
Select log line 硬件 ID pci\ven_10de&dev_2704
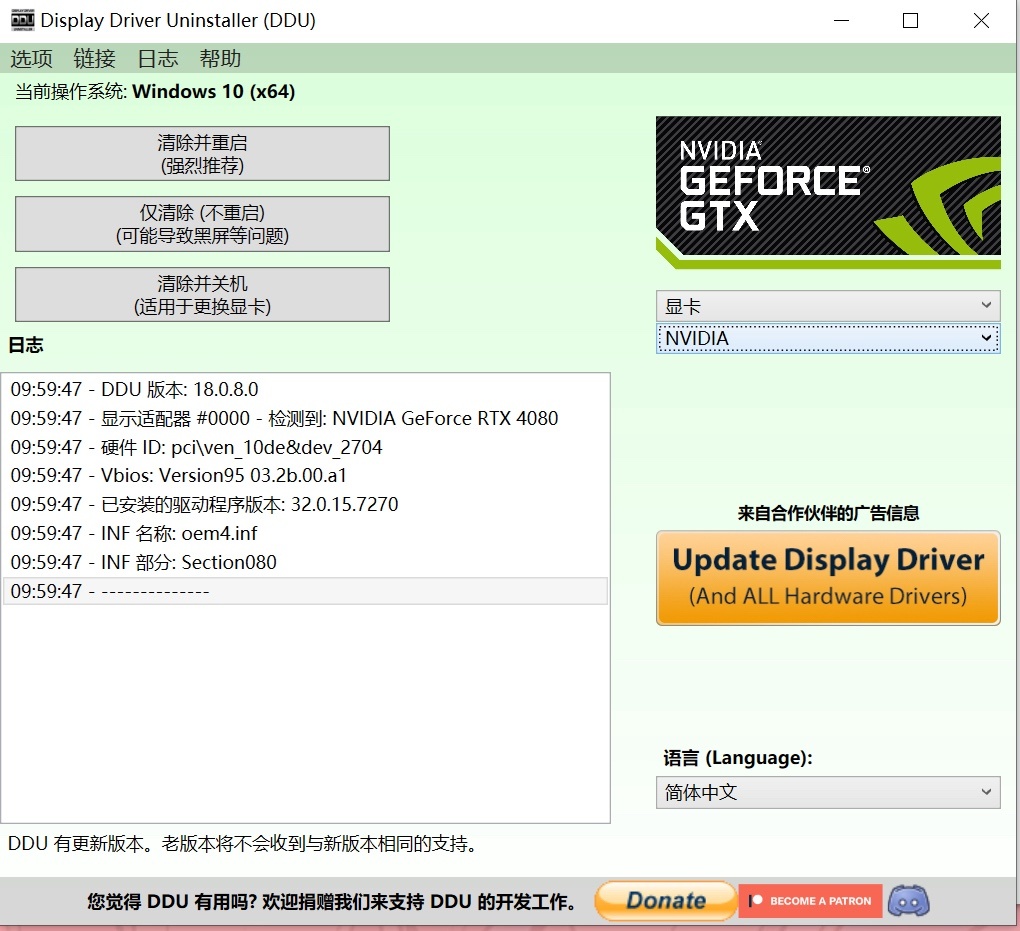coord(305,447)
